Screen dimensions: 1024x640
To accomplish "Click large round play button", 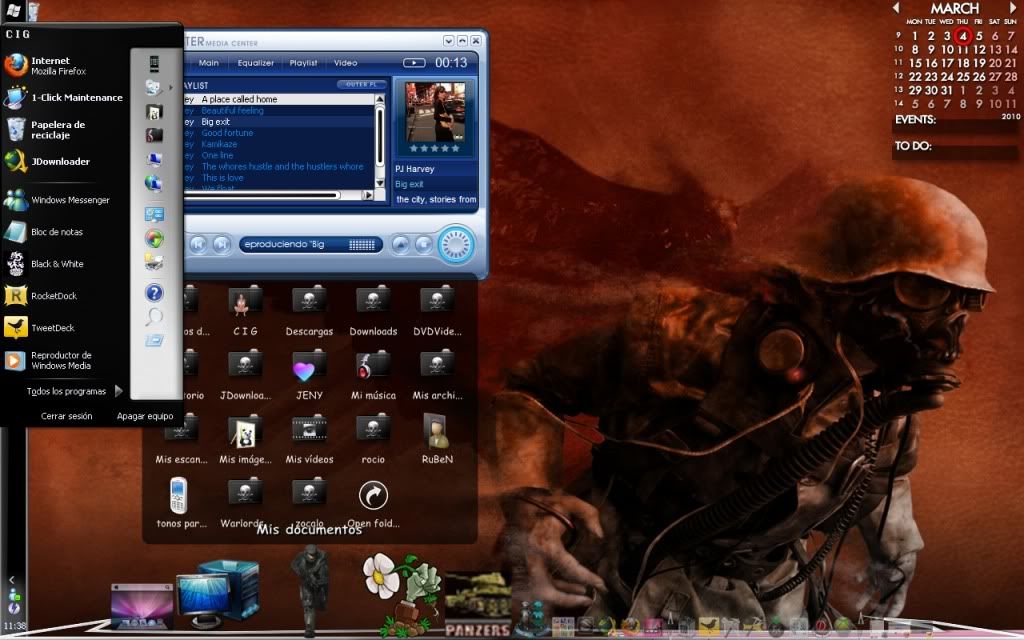I will (x=455, y=245).
